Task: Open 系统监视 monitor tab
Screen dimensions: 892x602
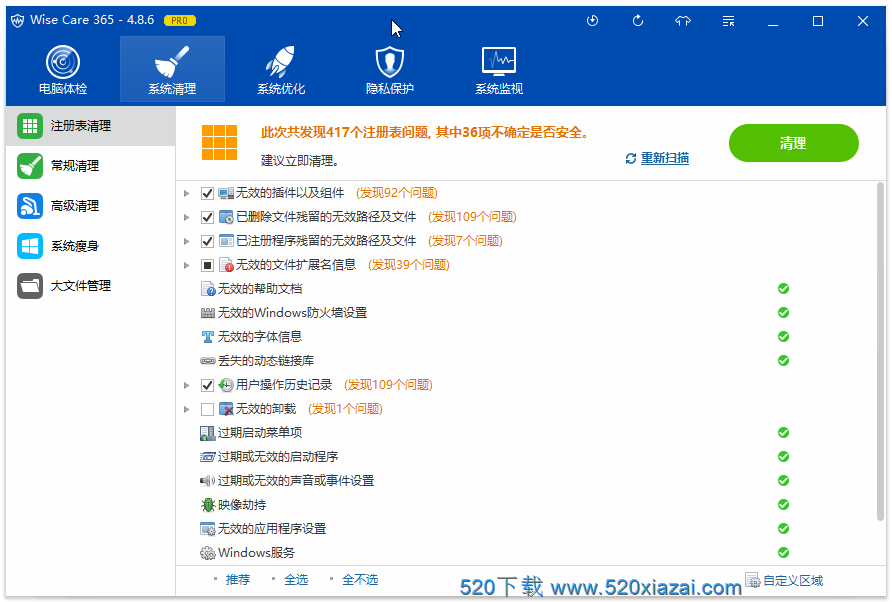Action: (499, 70)
